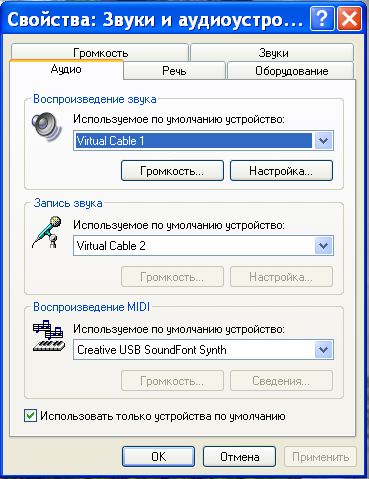The height and width of the screenshot is (479, 369).
Task: Click the speaker icon in Воспроизведение звука
Action: click(x=47, y=127)
